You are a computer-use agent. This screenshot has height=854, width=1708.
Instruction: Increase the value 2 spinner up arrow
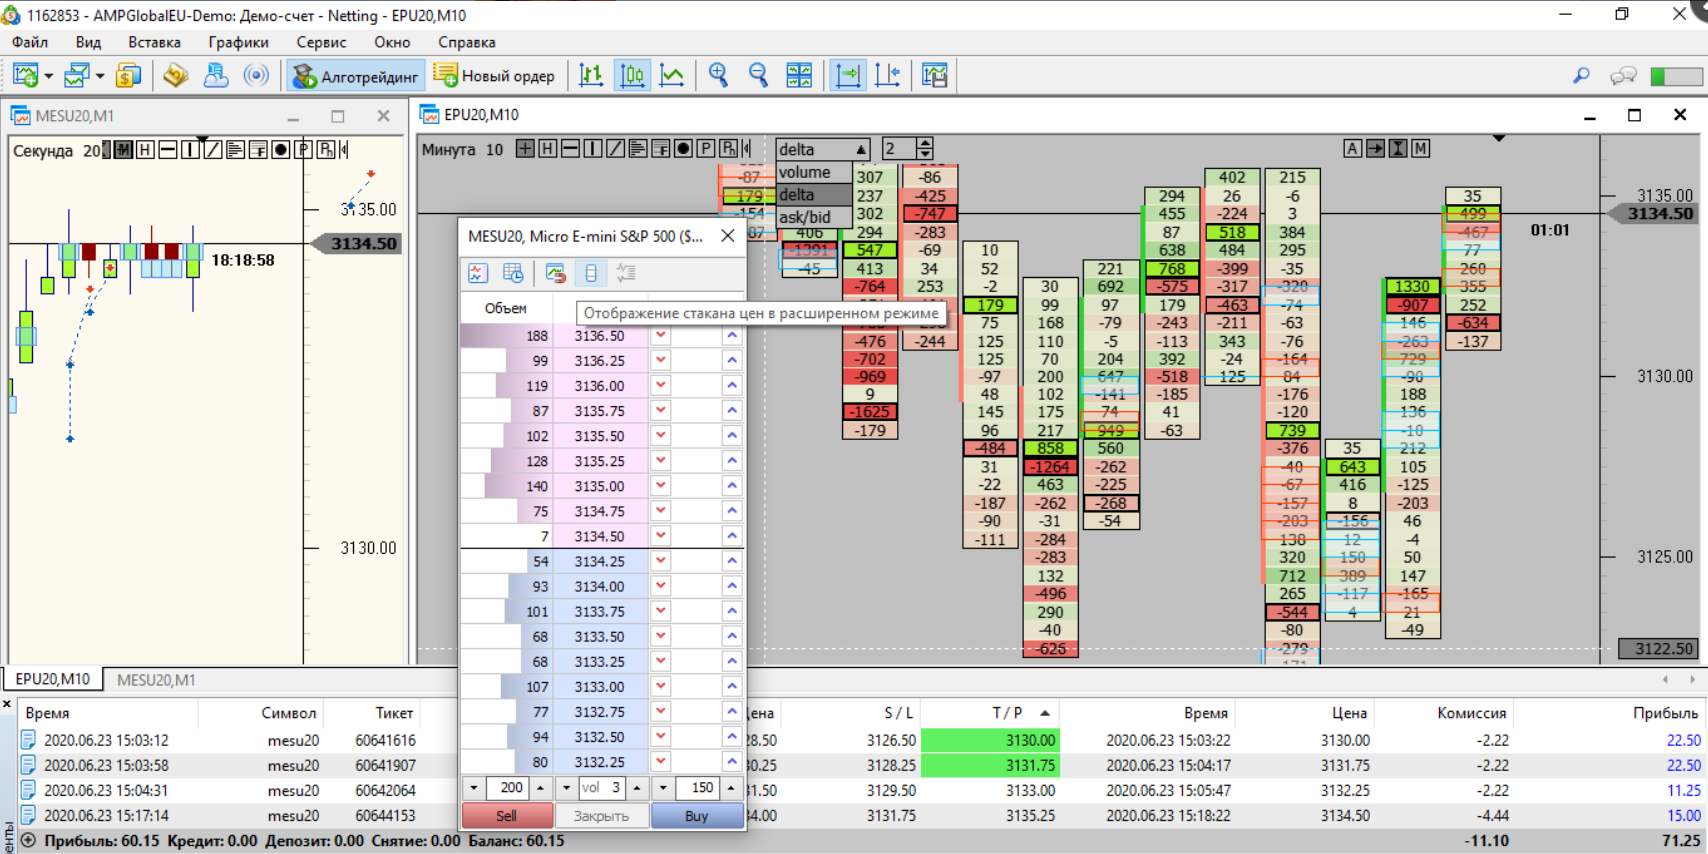point(925,143)
